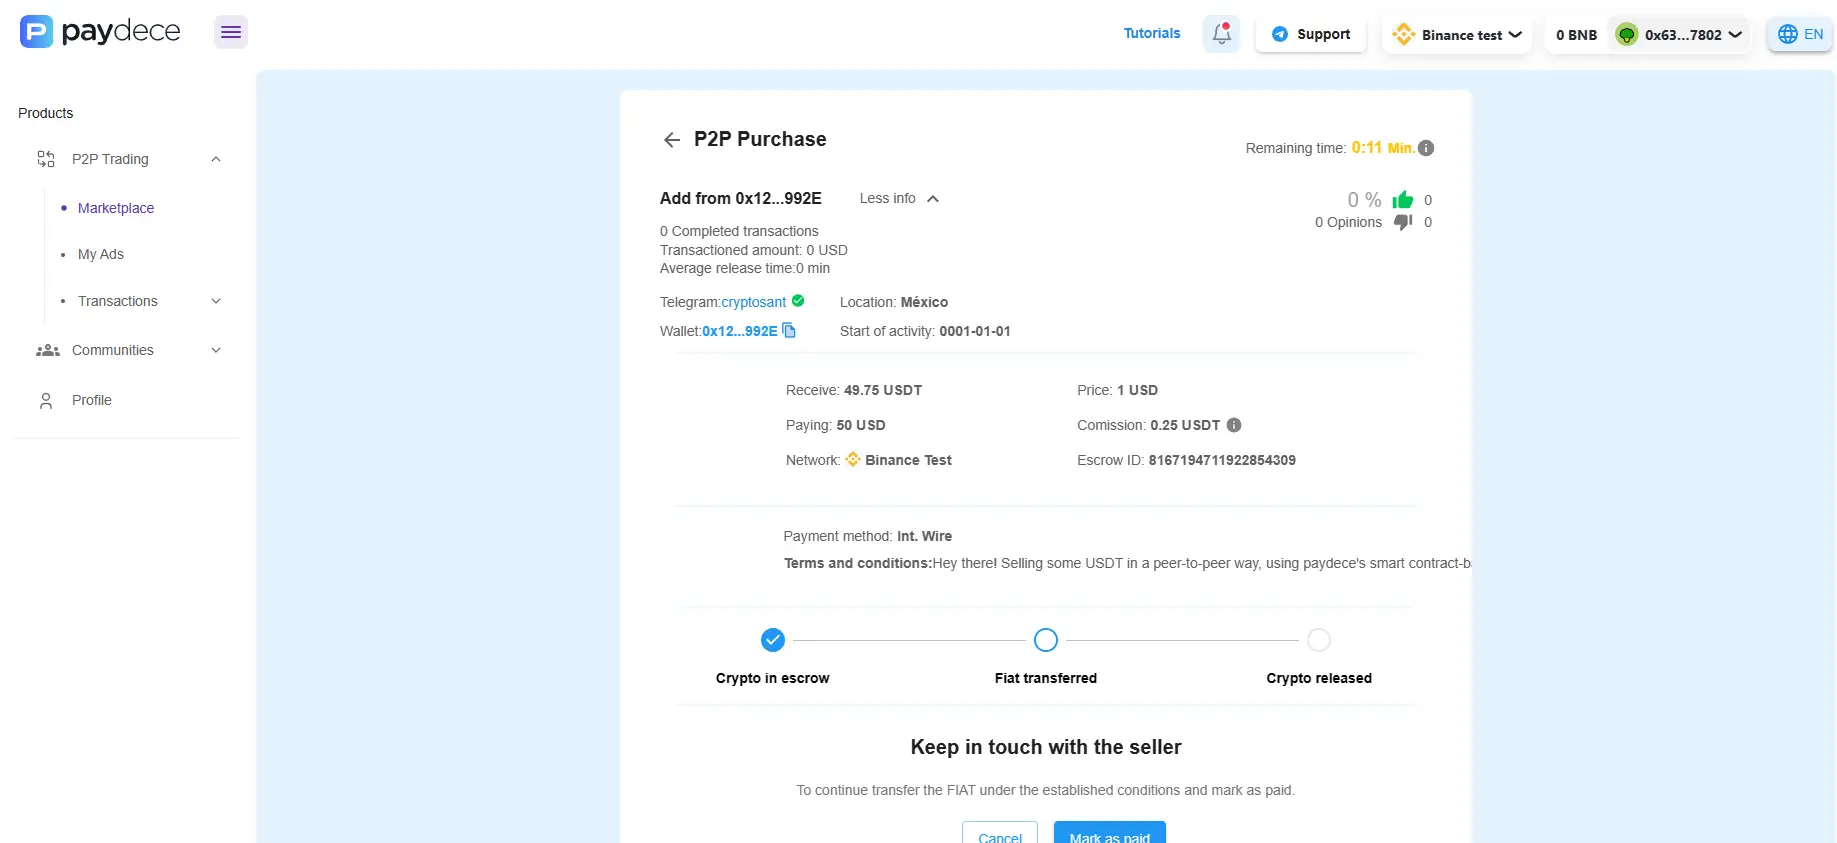Click the commission info icon
The image size is (1837, 843).
pyautogui.click(x=1234, y=425)
